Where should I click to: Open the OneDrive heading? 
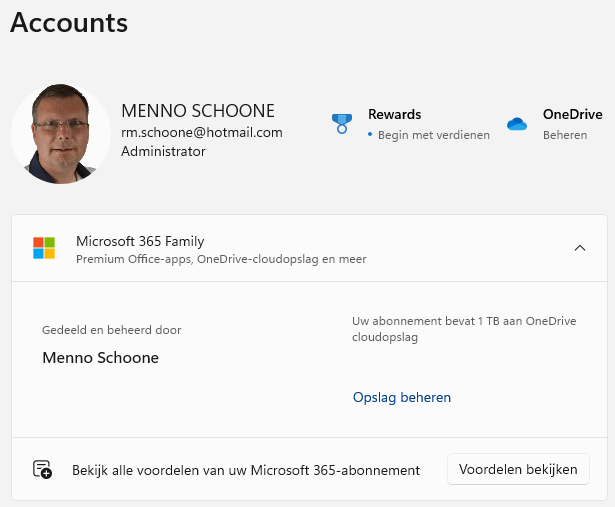(x=572, y=114)
